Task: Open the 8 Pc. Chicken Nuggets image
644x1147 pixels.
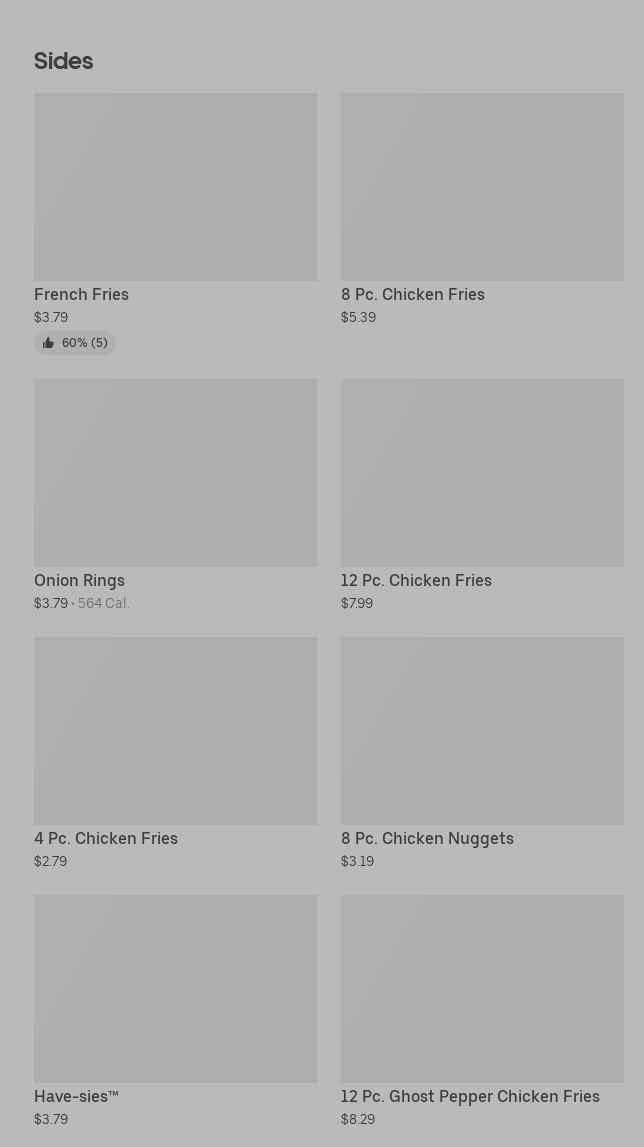Action: [x=482, y=730]
